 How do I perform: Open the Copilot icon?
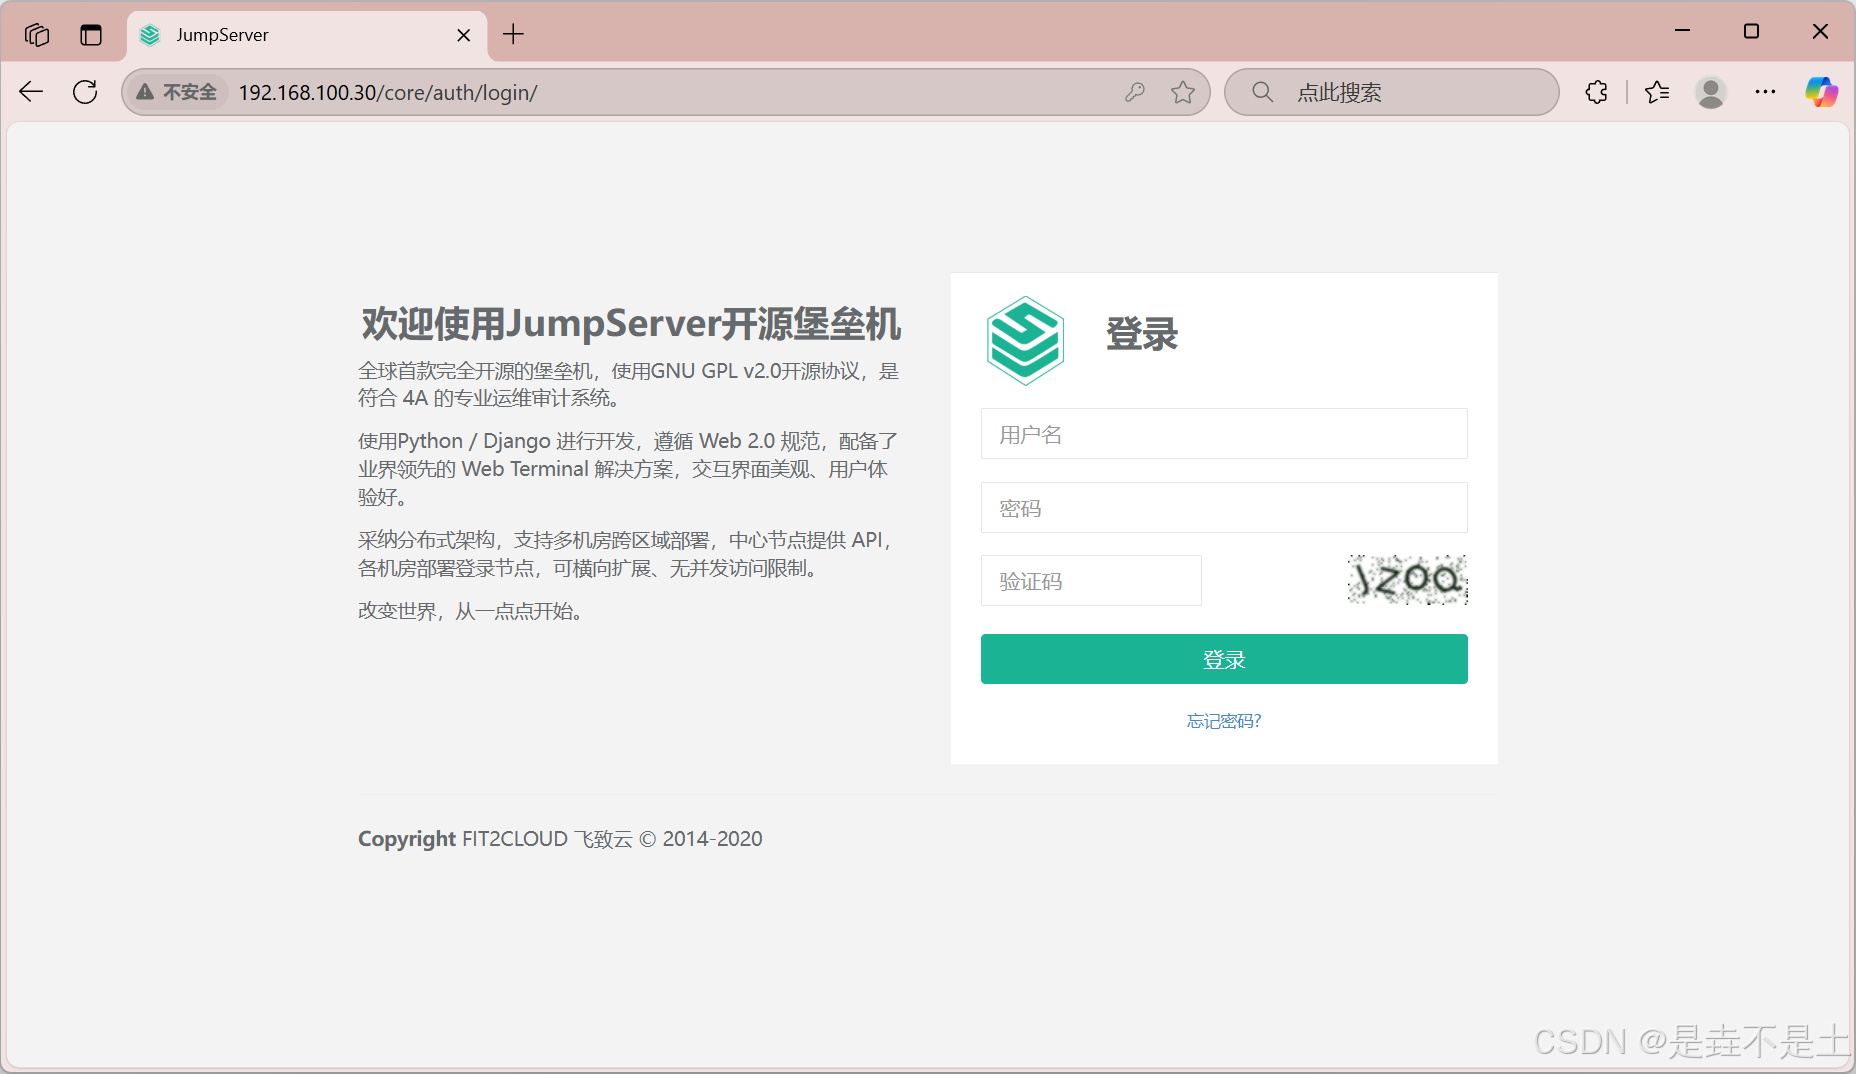click(1821, 92)
